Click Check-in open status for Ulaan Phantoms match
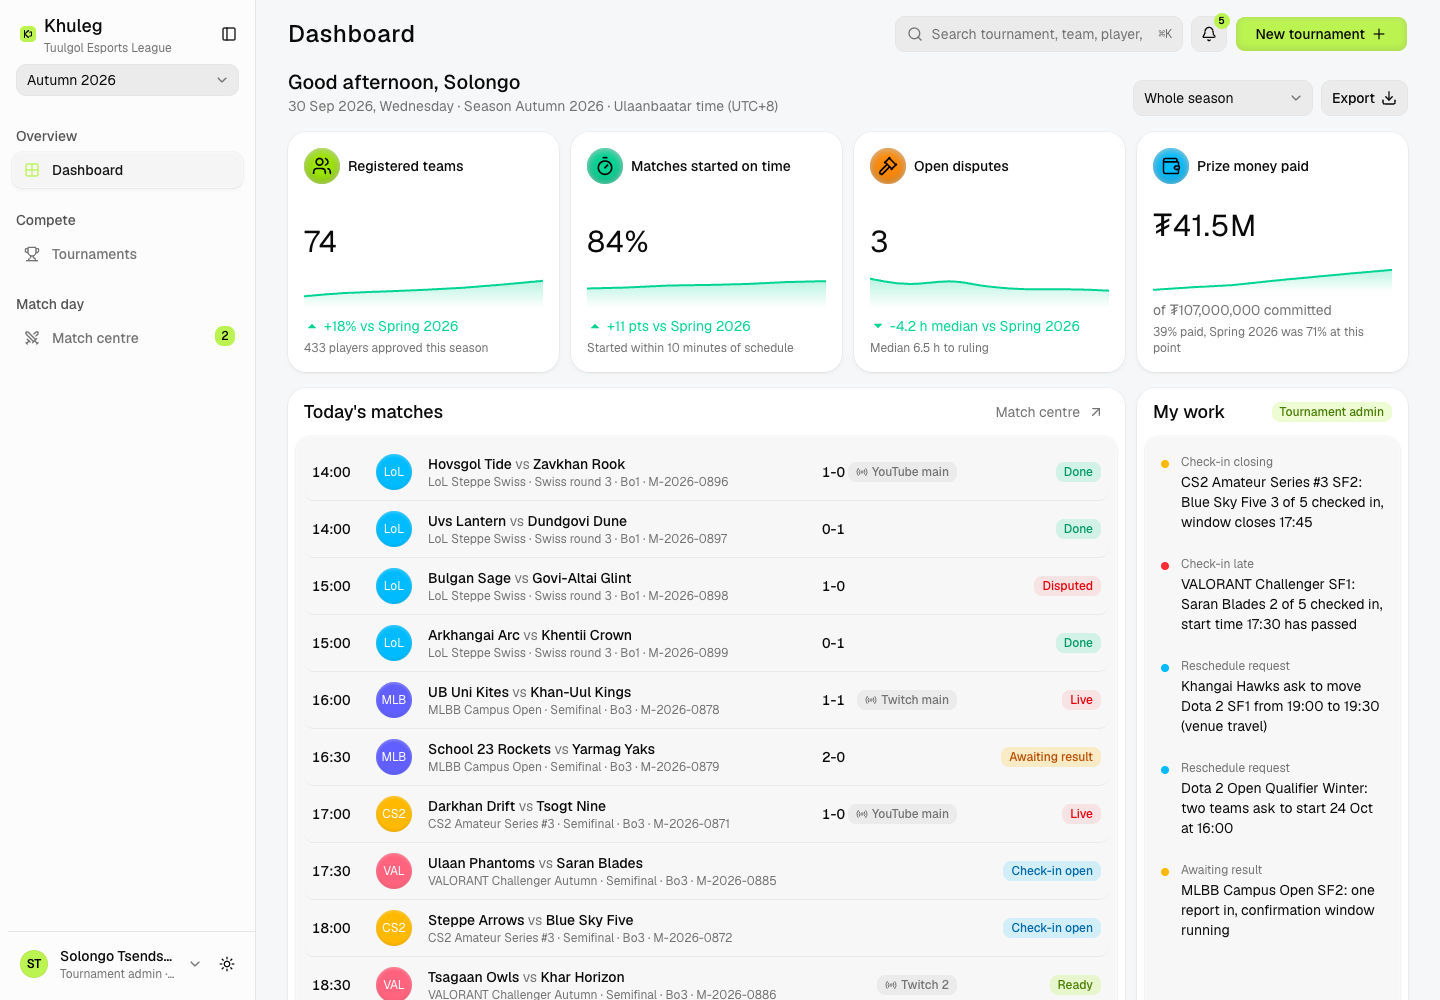Image resolution: width=1440 pixels, height=1000 pixels. [1052, 871]
